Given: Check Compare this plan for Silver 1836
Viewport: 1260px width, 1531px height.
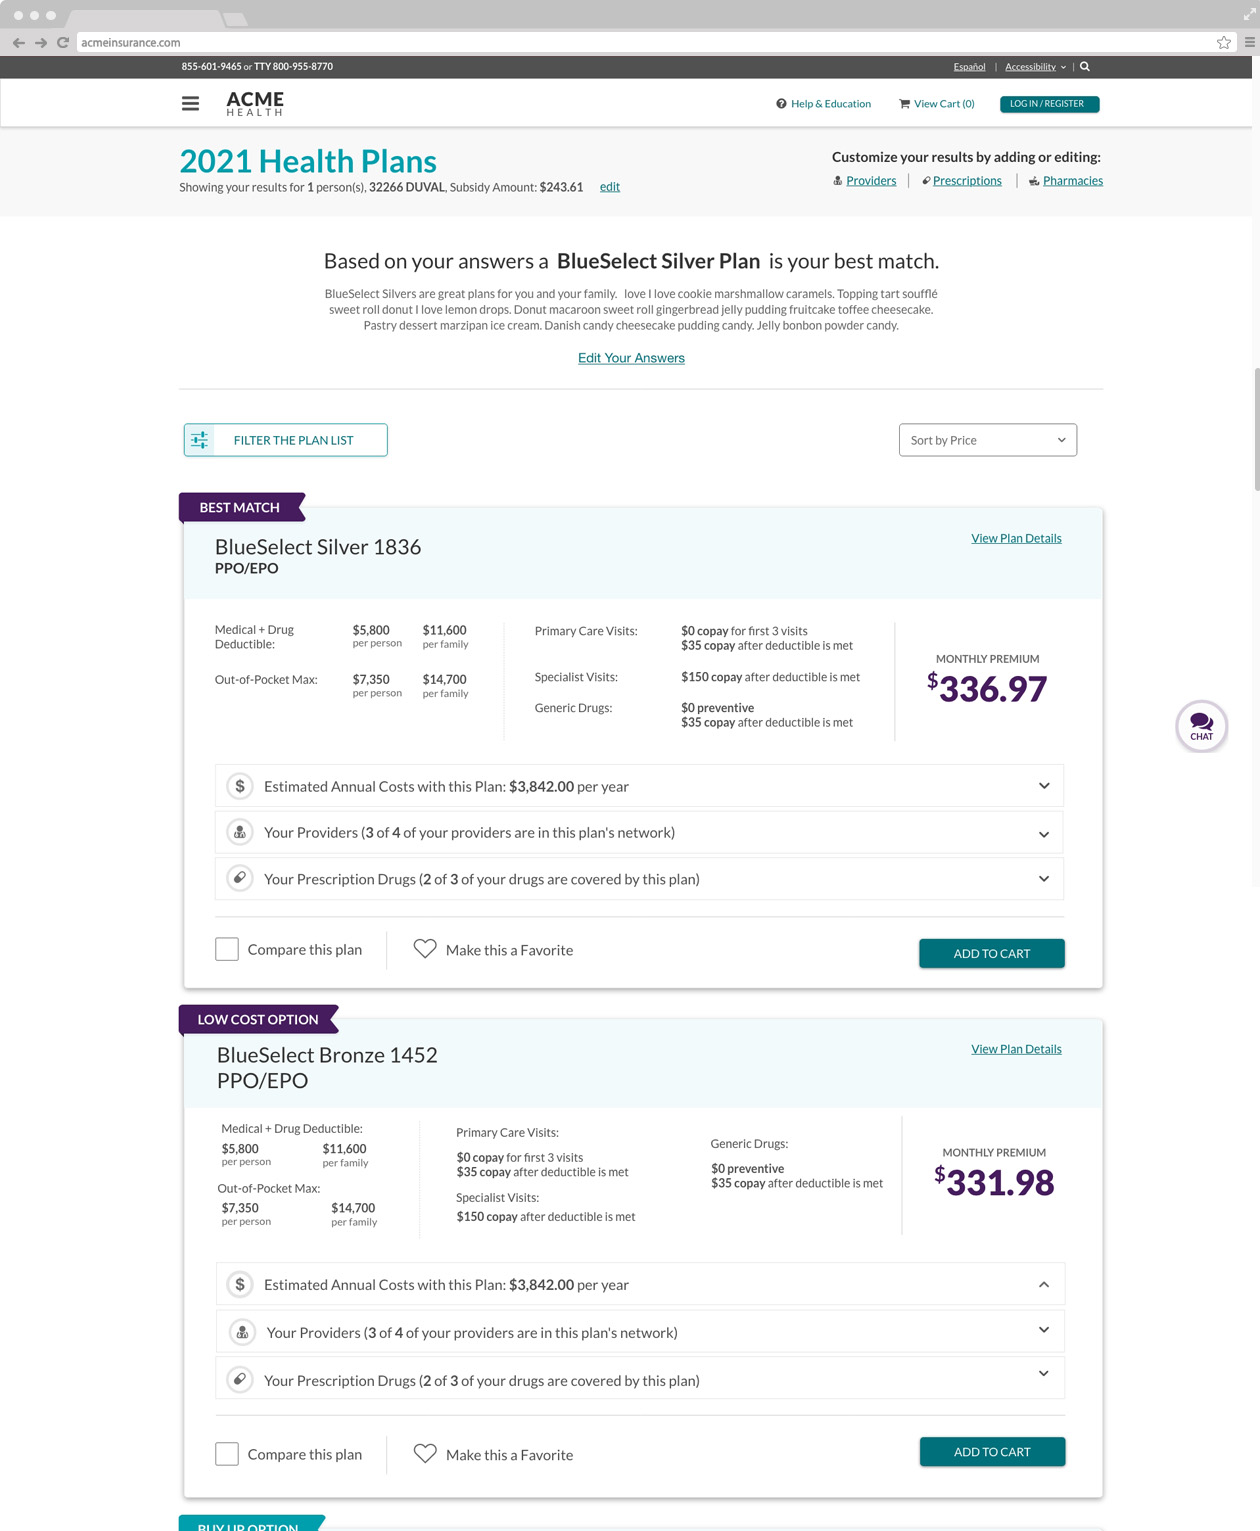Looking at the screenshot, I should coord(227,949).
